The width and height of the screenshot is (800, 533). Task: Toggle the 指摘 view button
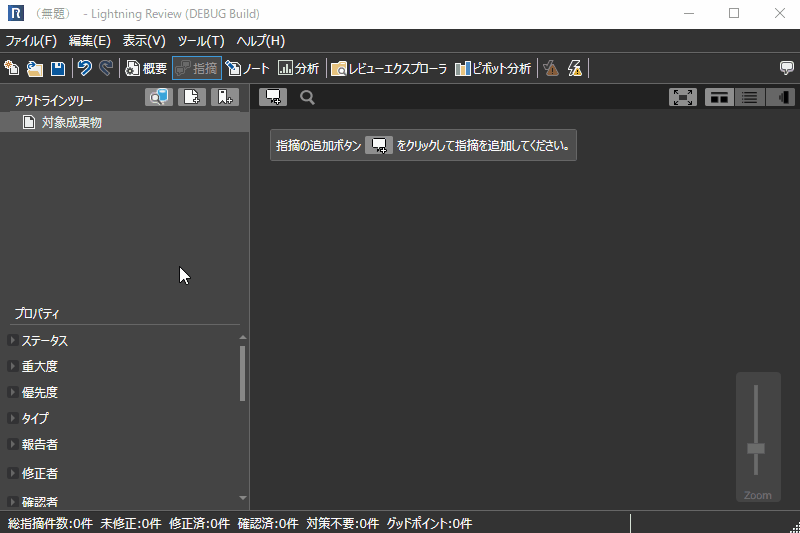197,68
